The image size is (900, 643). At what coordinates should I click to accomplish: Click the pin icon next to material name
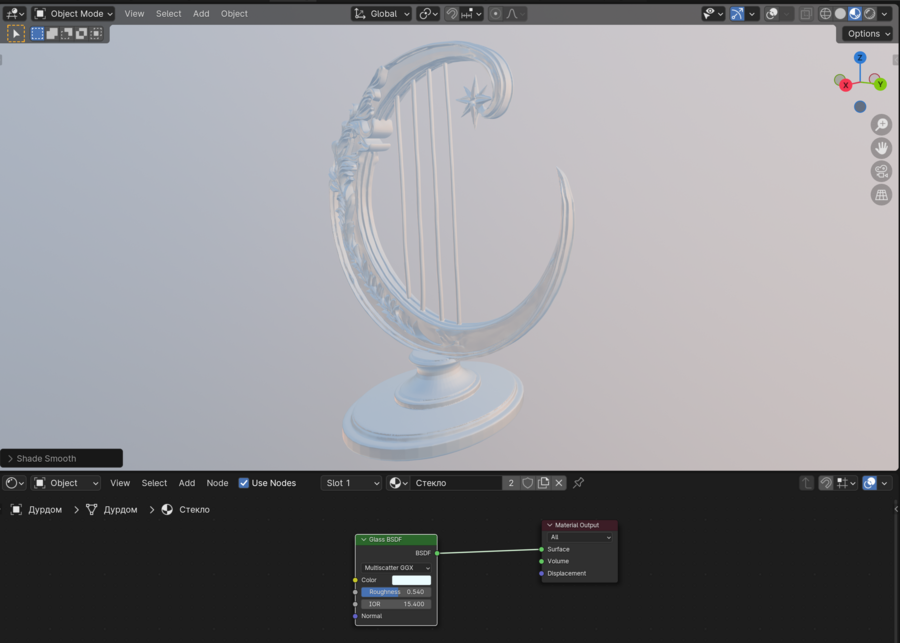coord(578,483)
